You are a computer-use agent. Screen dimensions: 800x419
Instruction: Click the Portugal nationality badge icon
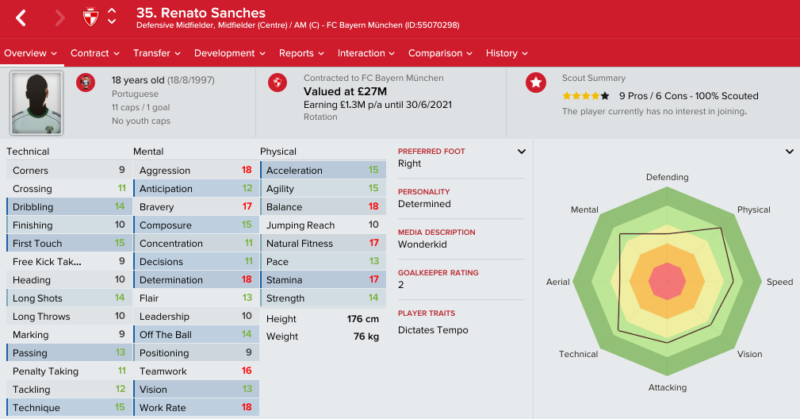point(86,83)
